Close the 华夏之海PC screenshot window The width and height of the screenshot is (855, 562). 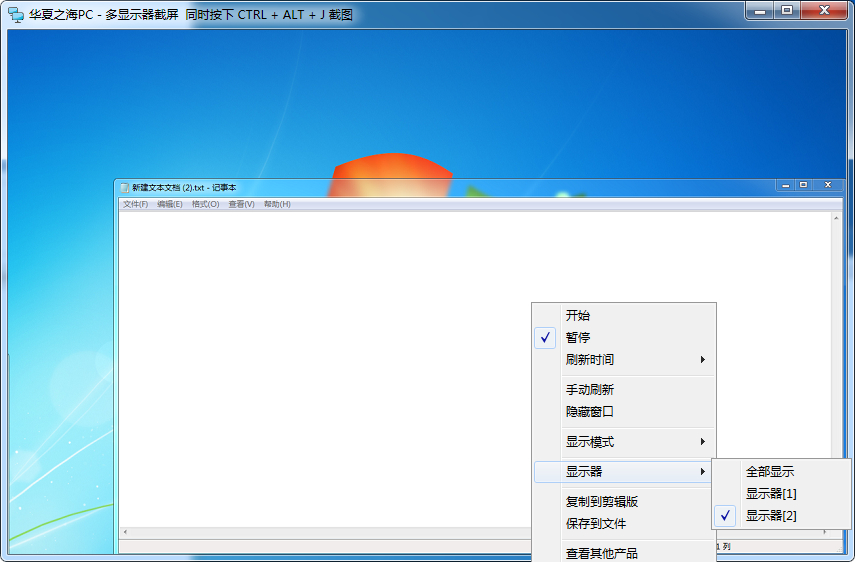(x=825, y=10)
